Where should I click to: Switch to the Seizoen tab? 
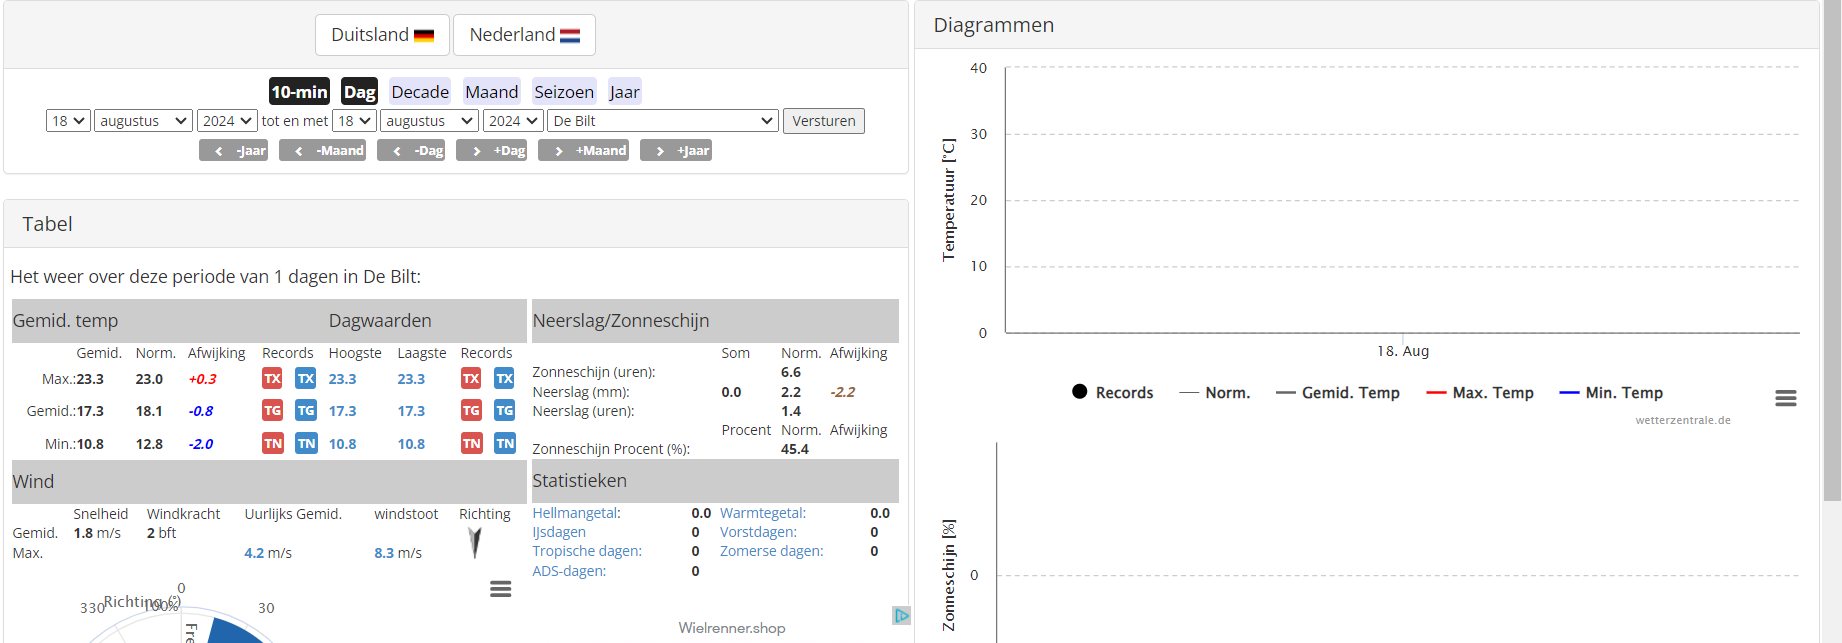[564, 92]
